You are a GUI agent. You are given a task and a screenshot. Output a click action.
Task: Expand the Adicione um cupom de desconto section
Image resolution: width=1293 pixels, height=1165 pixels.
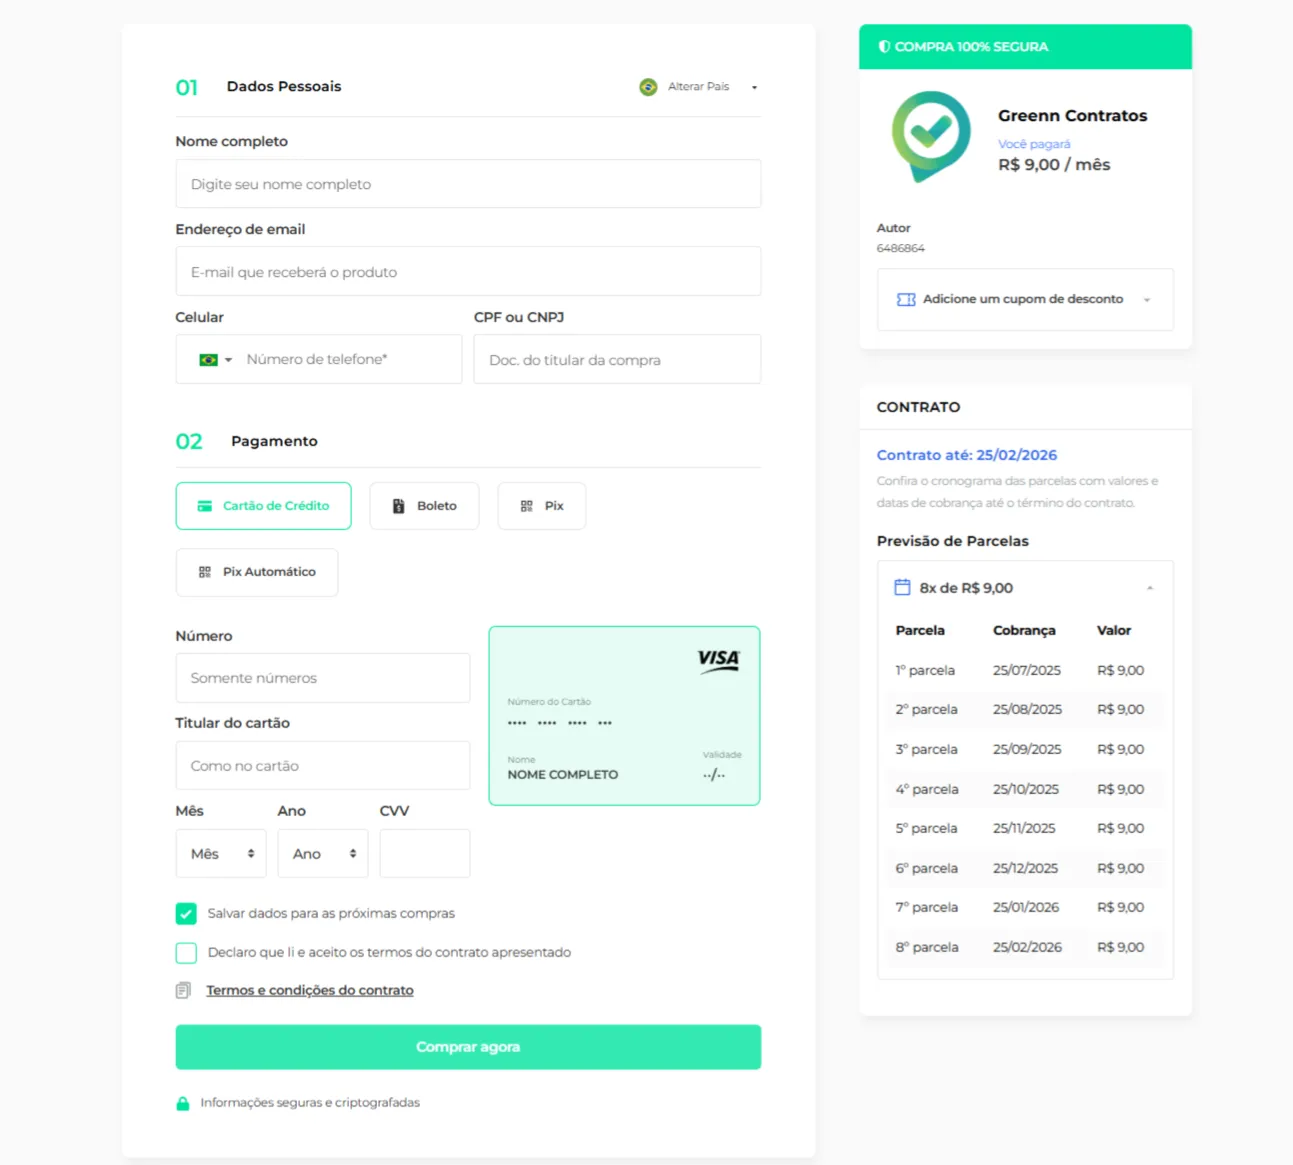click(x=1025, y=299)
